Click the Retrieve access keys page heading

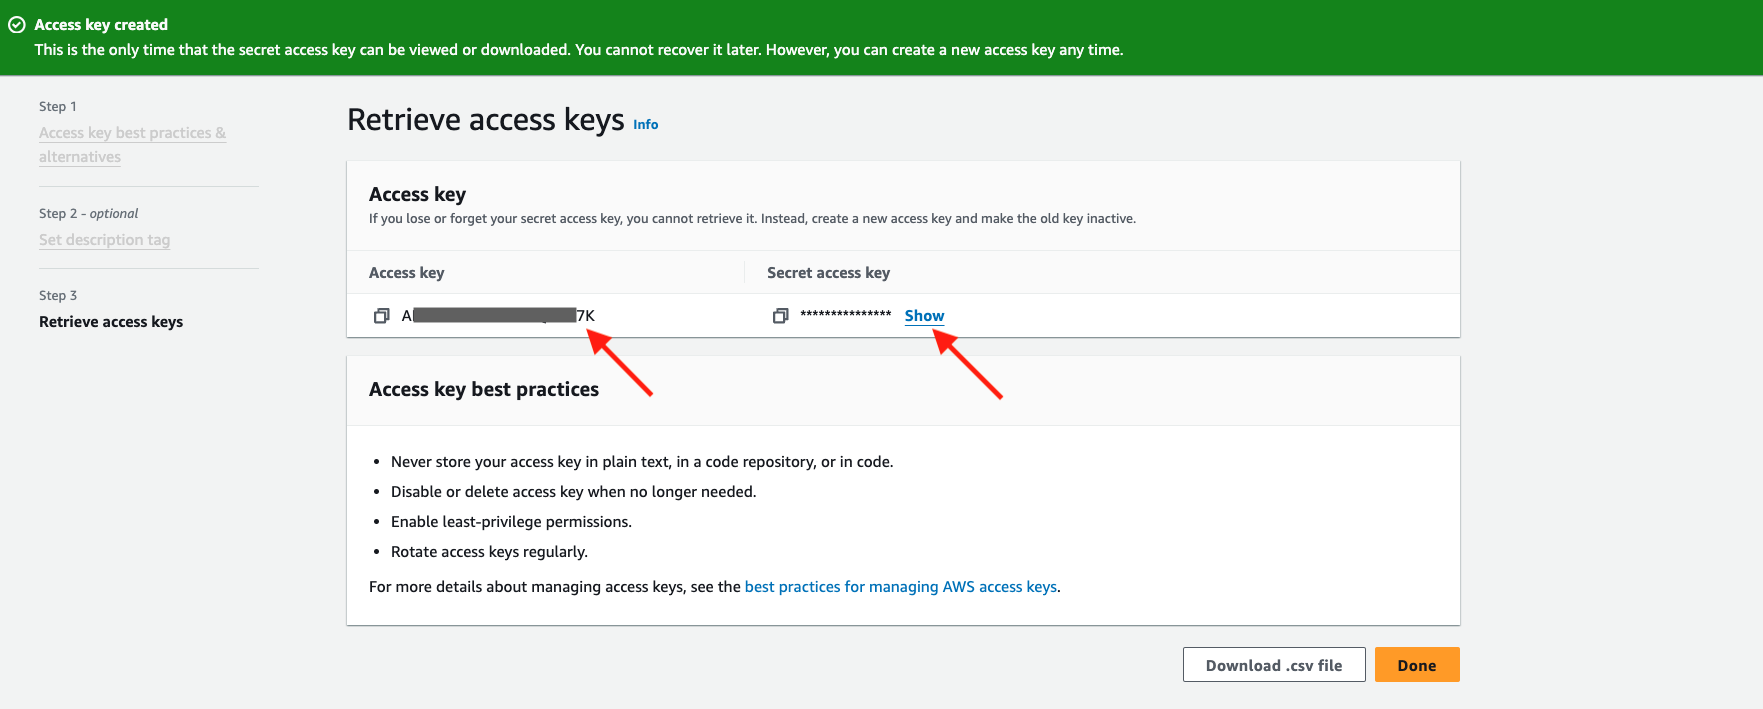tap(485, 120)
